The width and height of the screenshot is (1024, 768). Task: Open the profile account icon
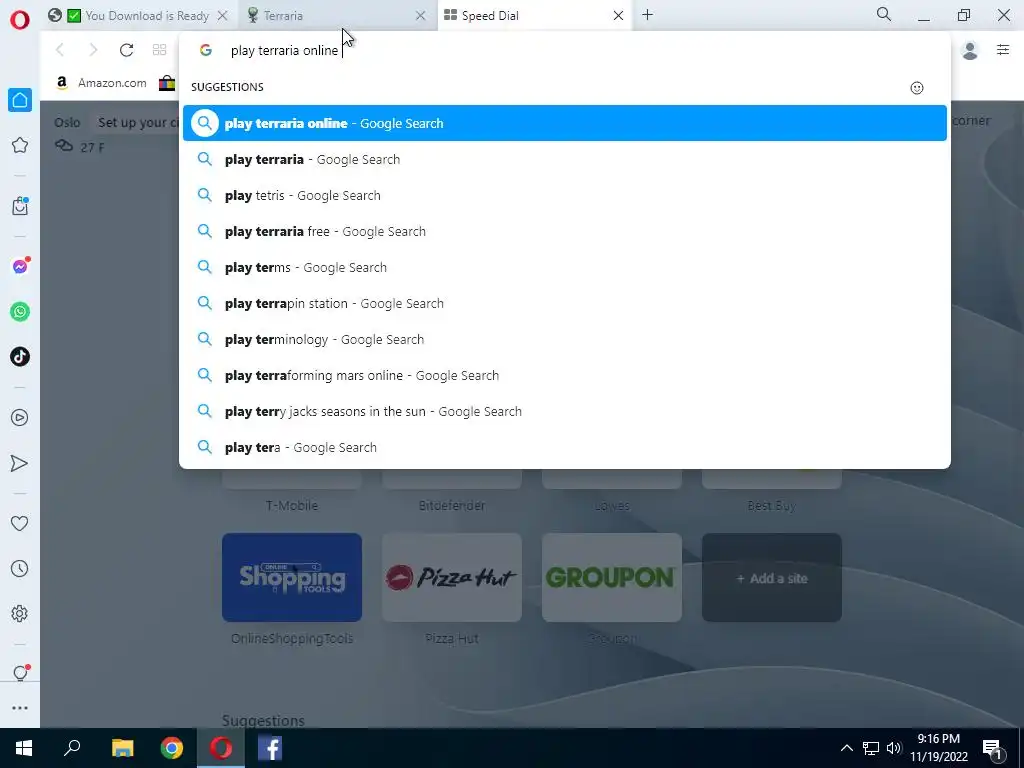pyautogui.click(x=970, y=50)
